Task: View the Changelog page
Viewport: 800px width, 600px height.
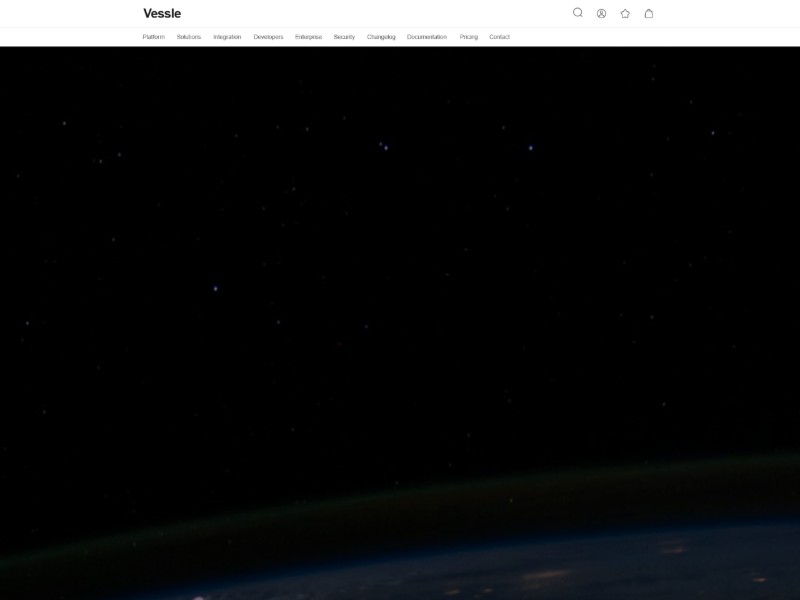Action: (x=381, y=37)
